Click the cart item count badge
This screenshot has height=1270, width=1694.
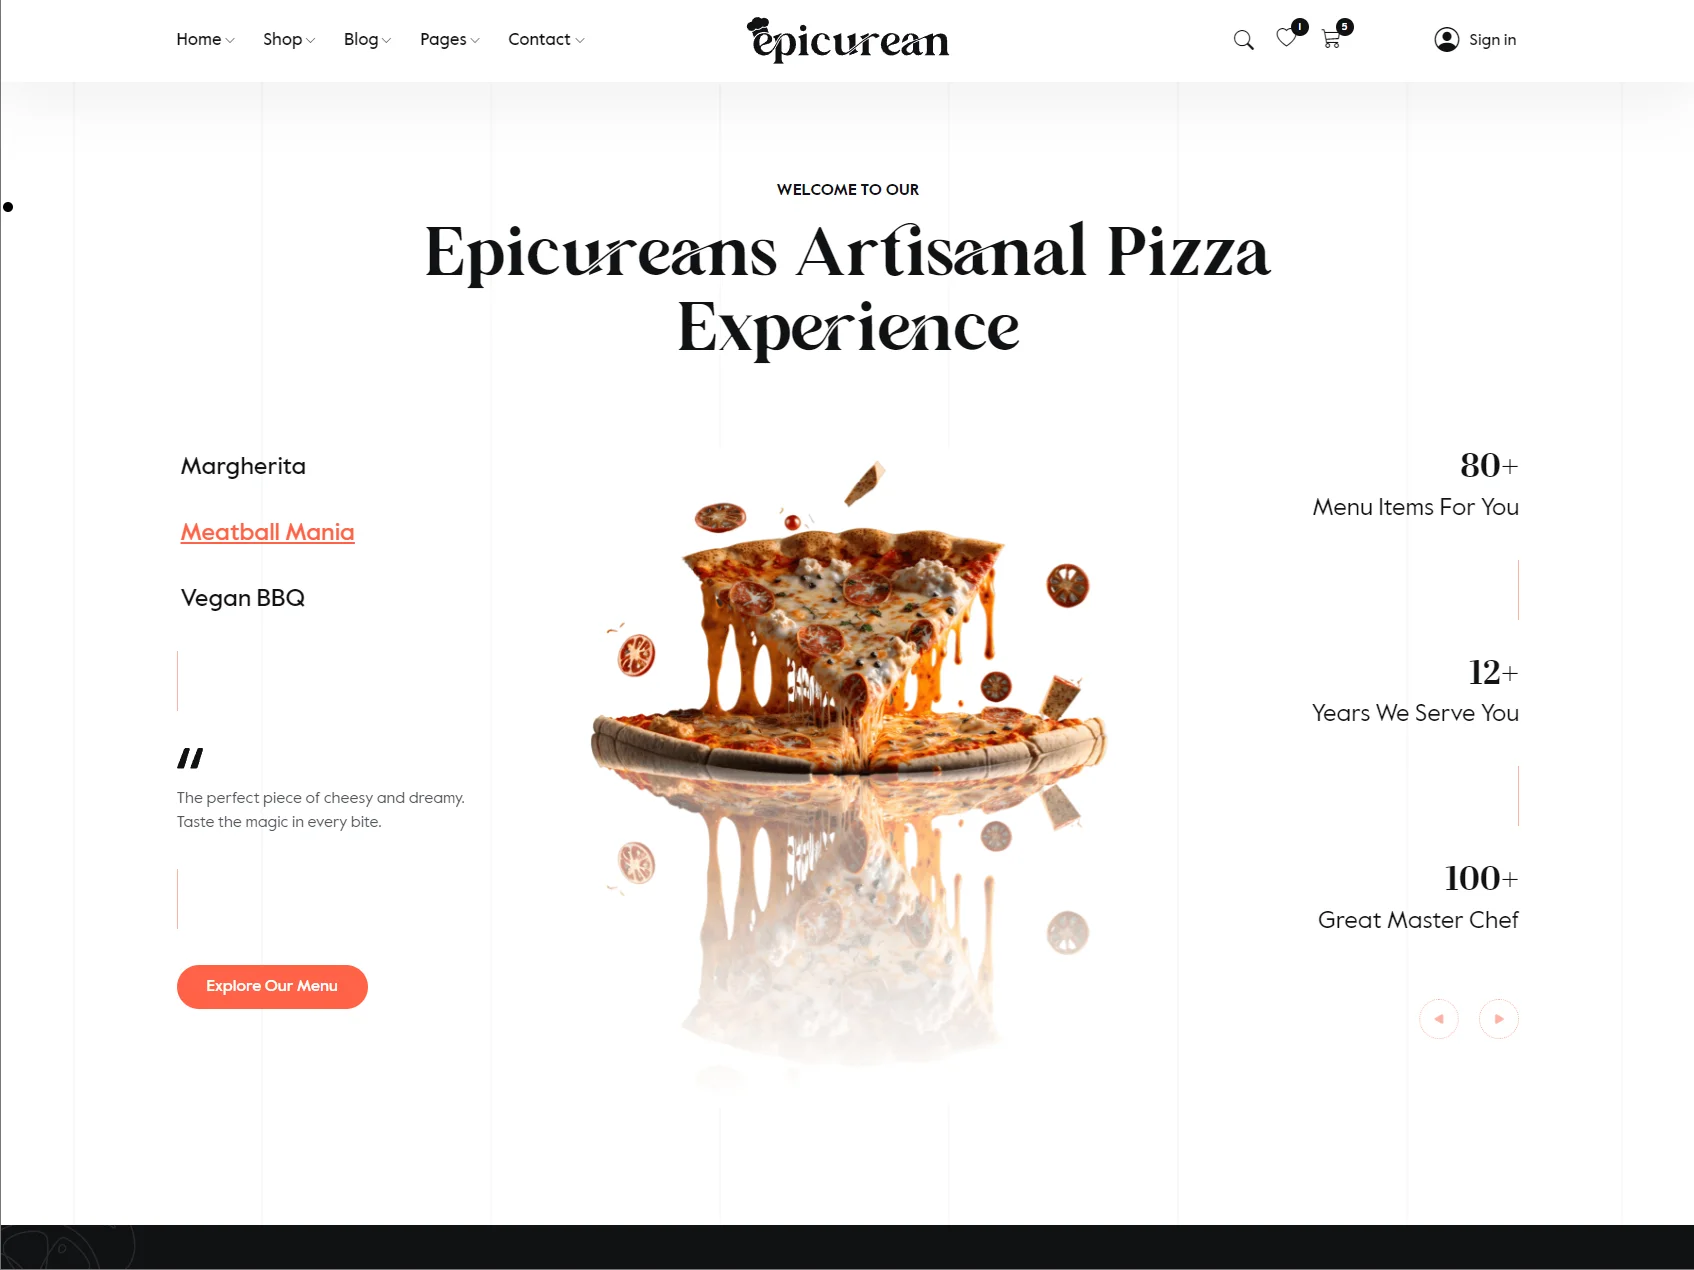(1345, 27)
